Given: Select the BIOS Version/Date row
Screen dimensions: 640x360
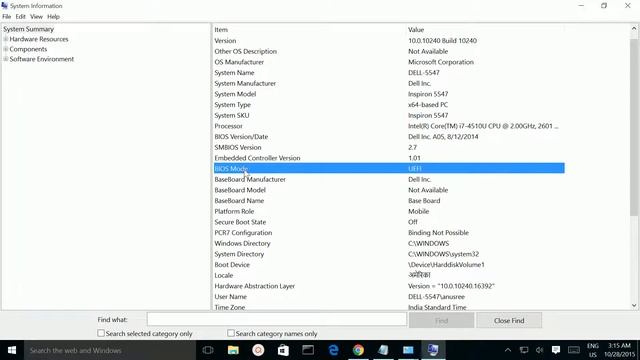Looking at the screenshot, I should click(x=389, y=137).
